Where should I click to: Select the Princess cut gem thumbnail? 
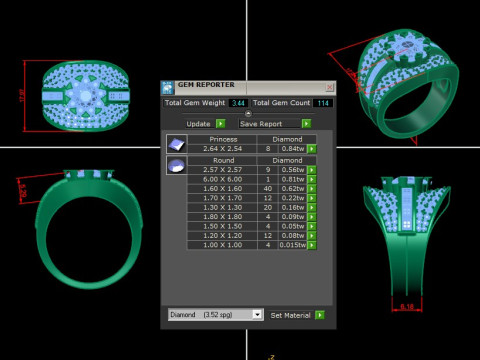tap(177, 144)
